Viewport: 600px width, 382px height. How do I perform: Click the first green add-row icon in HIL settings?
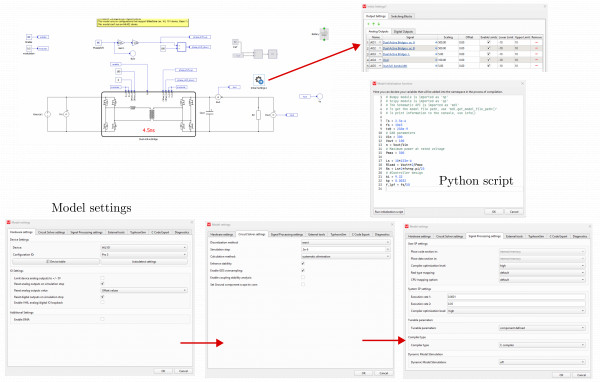369,24
